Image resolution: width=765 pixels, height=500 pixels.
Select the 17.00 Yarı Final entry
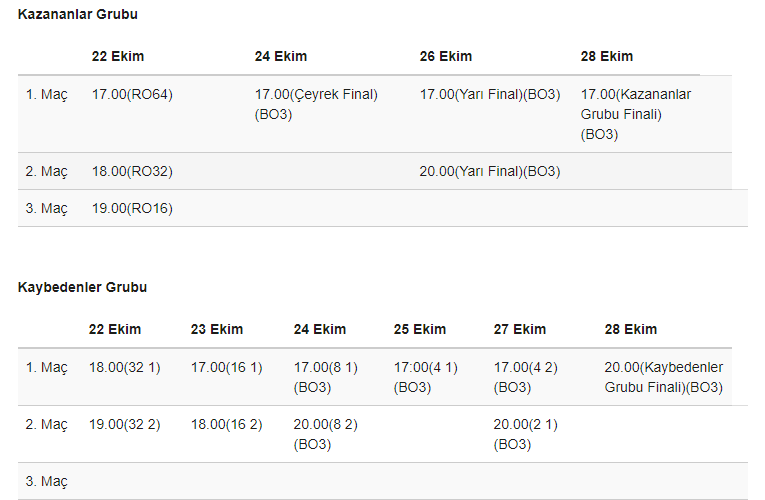(x=489, y=95)
